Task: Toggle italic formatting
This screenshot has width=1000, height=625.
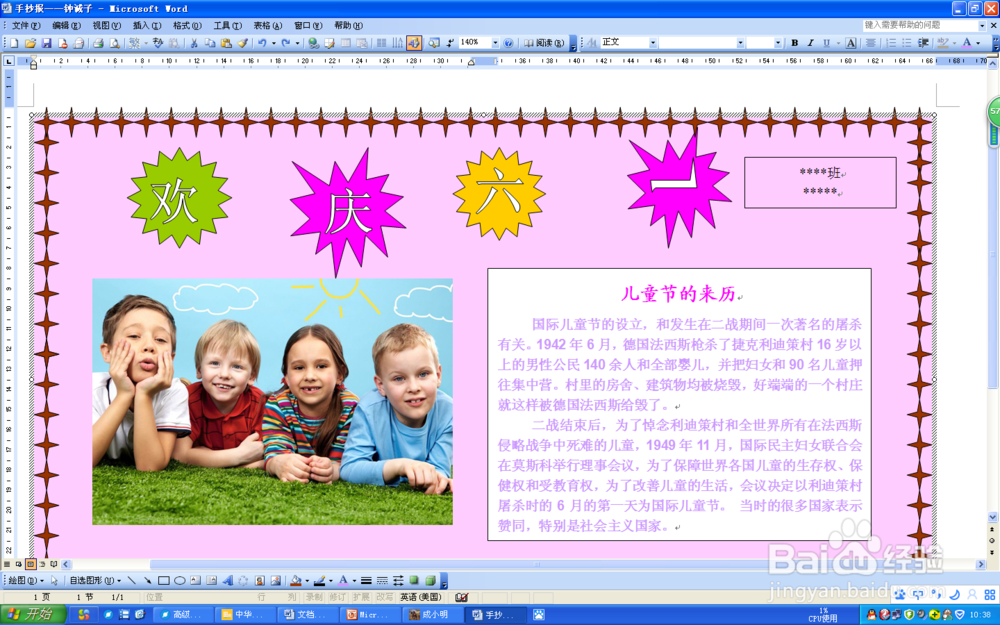Action: 809,42
